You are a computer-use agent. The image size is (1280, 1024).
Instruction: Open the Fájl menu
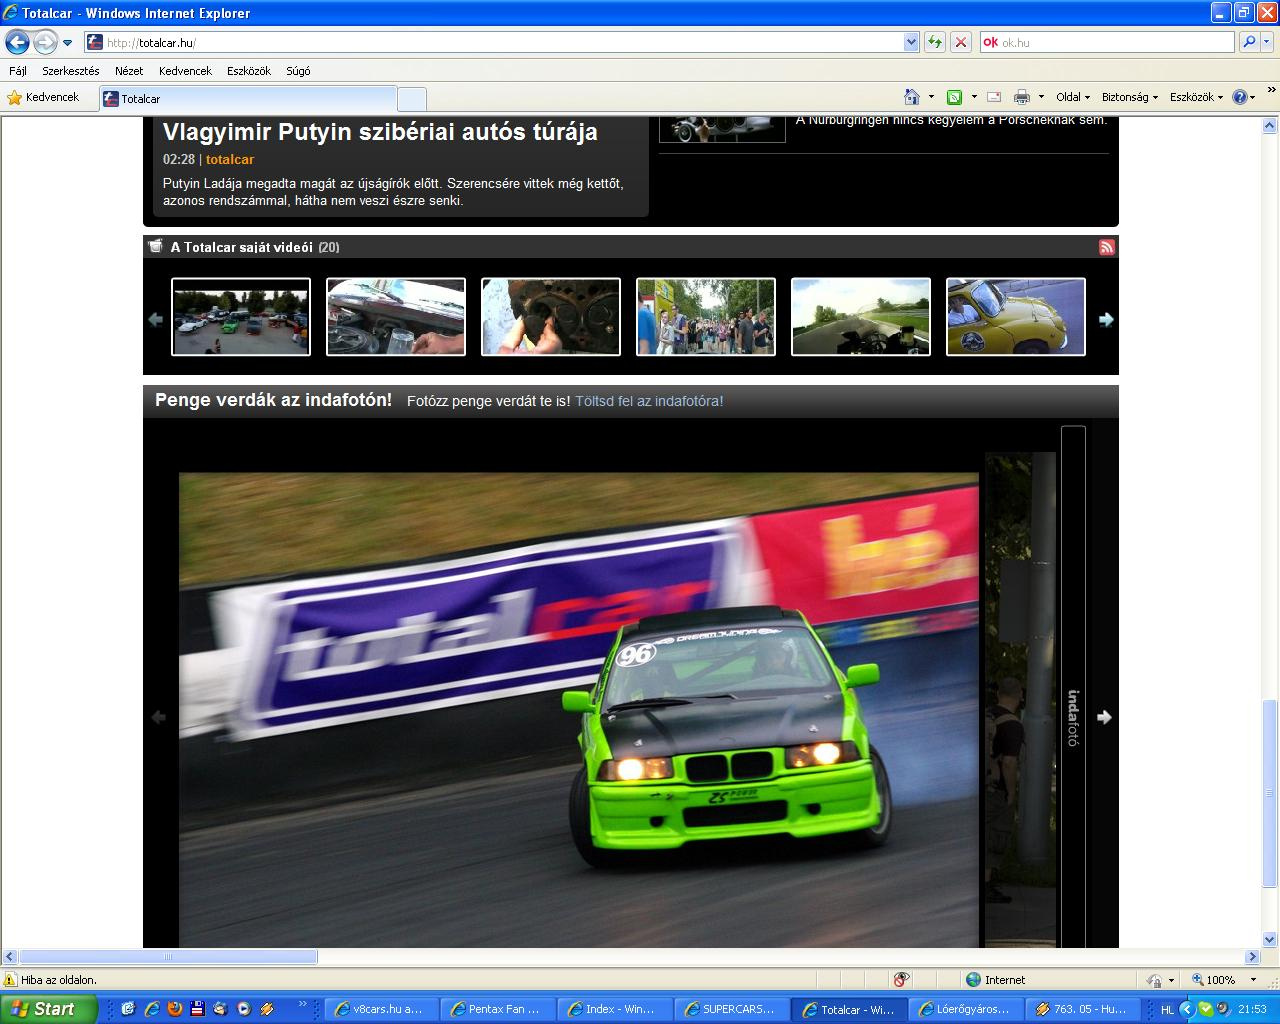click(x=18, y=71)
